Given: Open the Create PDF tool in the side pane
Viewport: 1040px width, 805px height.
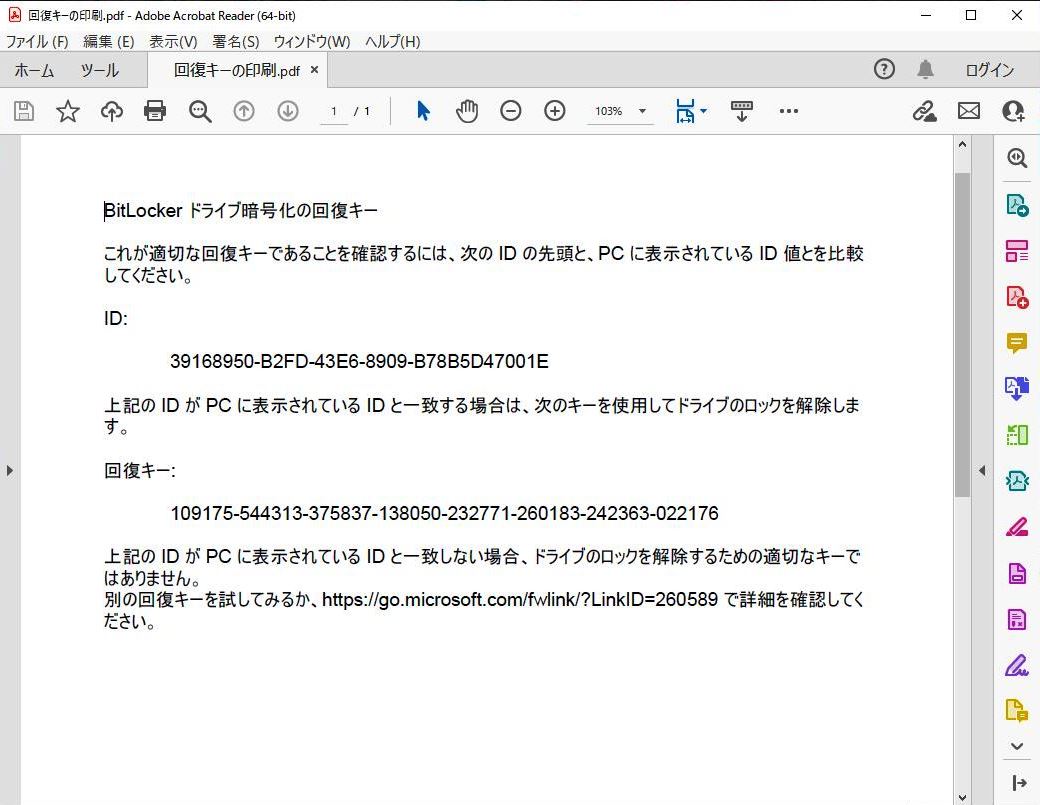Looking at the screenshot, I should 1017,296.
